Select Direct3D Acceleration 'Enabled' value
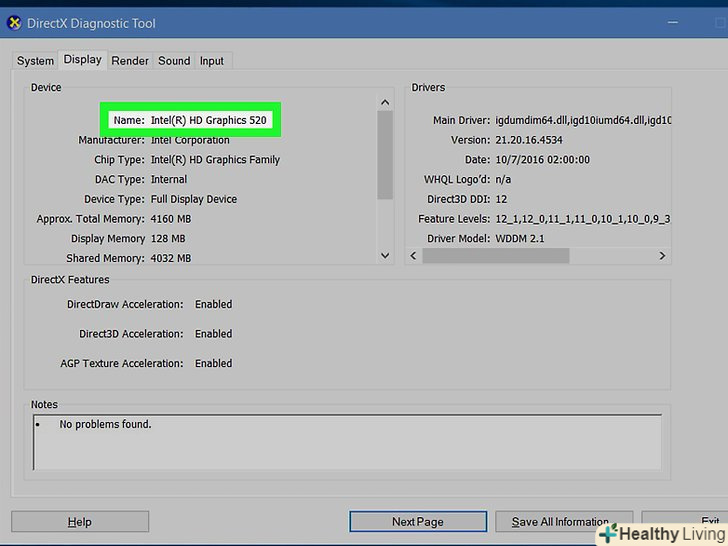The width and height of the screenshot is (728, 546). coord(214,334)
